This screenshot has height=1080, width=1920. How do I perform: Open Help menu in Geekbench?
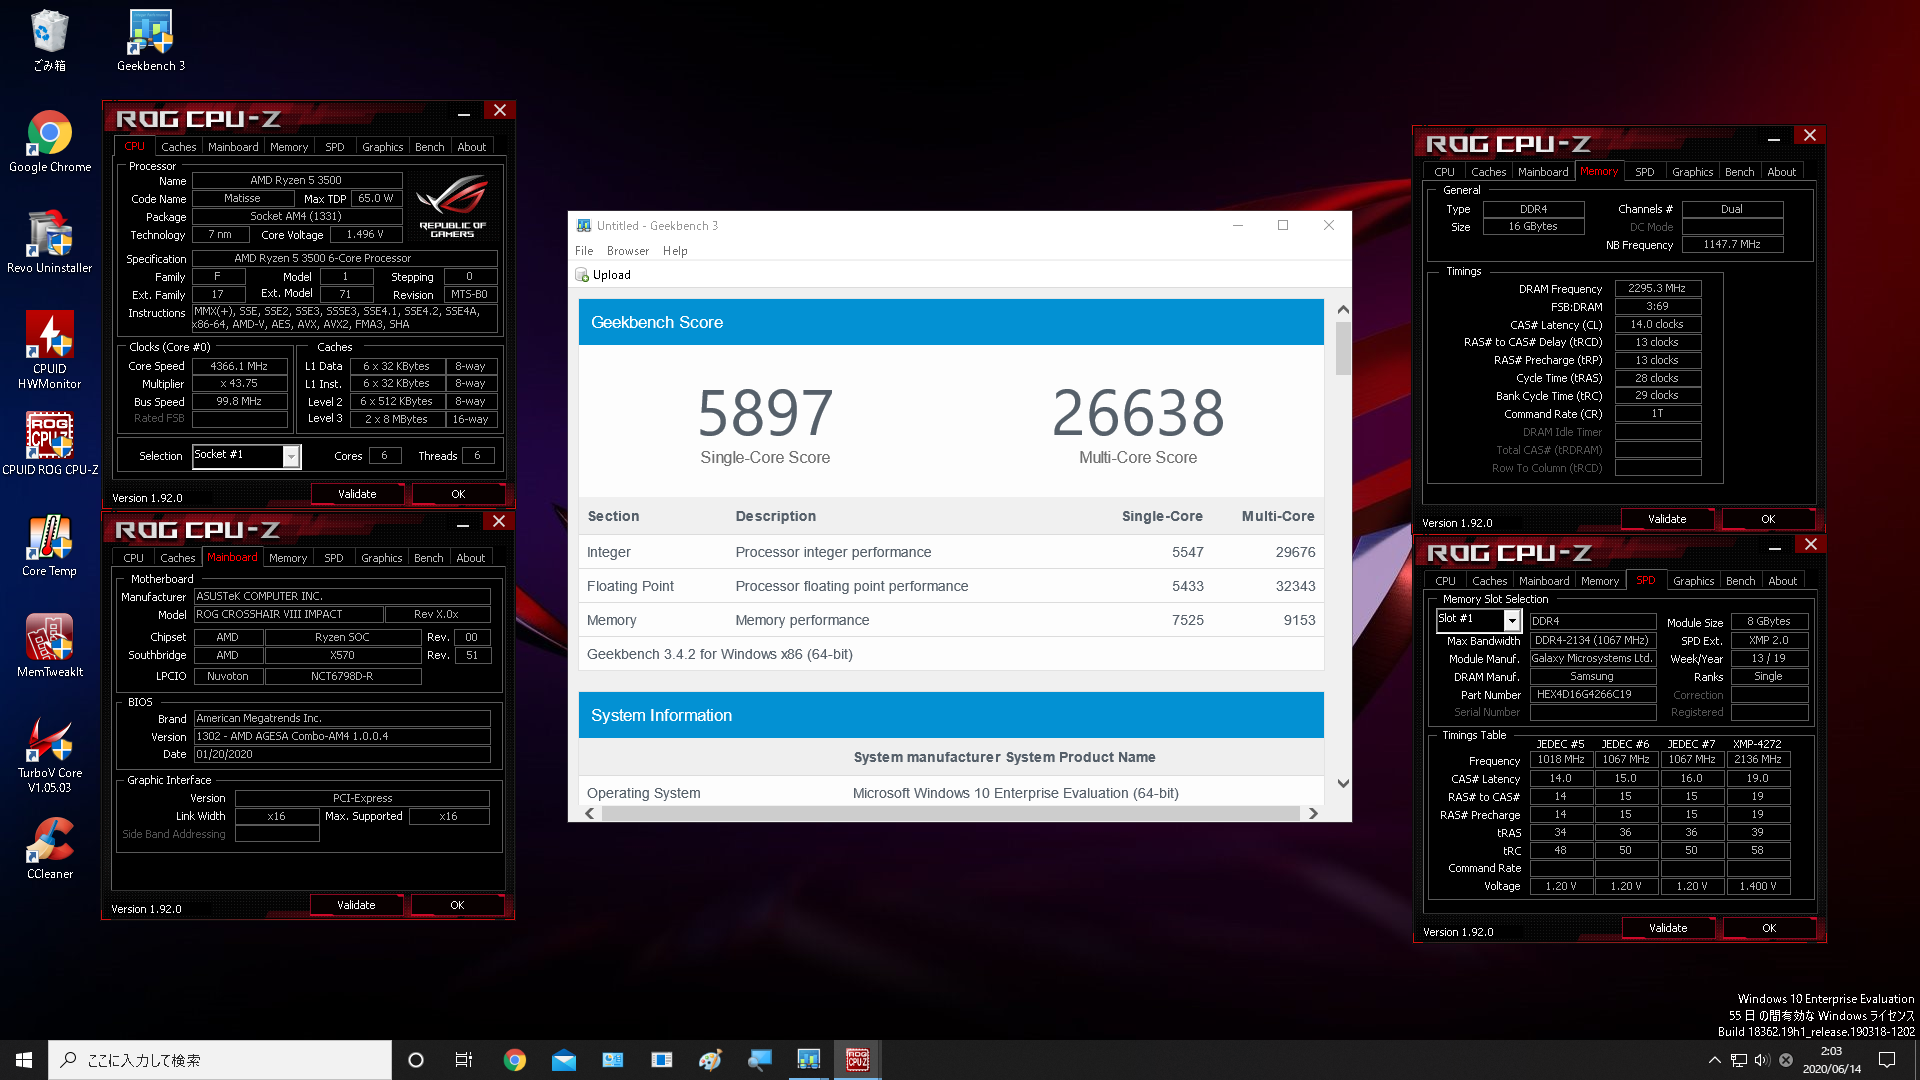pos(675,251)
